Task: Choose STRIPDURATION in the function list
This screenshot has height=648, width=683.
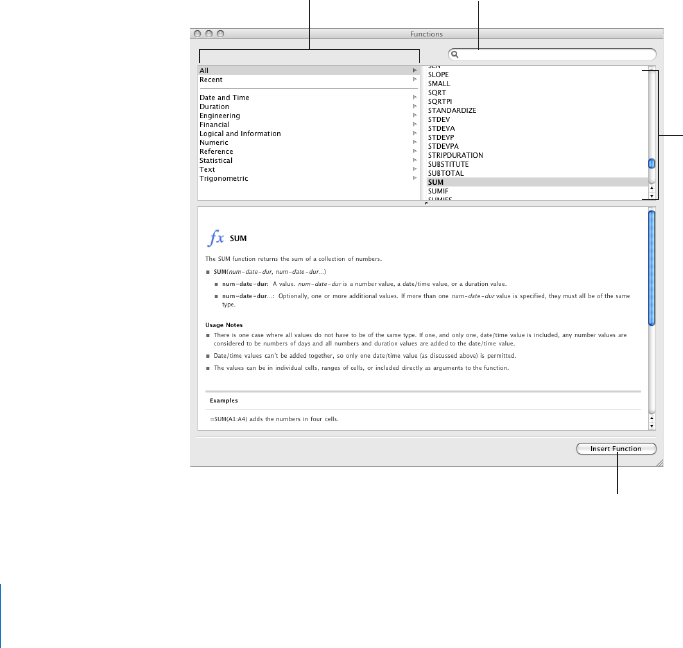Action: click(x=537, y=155)
